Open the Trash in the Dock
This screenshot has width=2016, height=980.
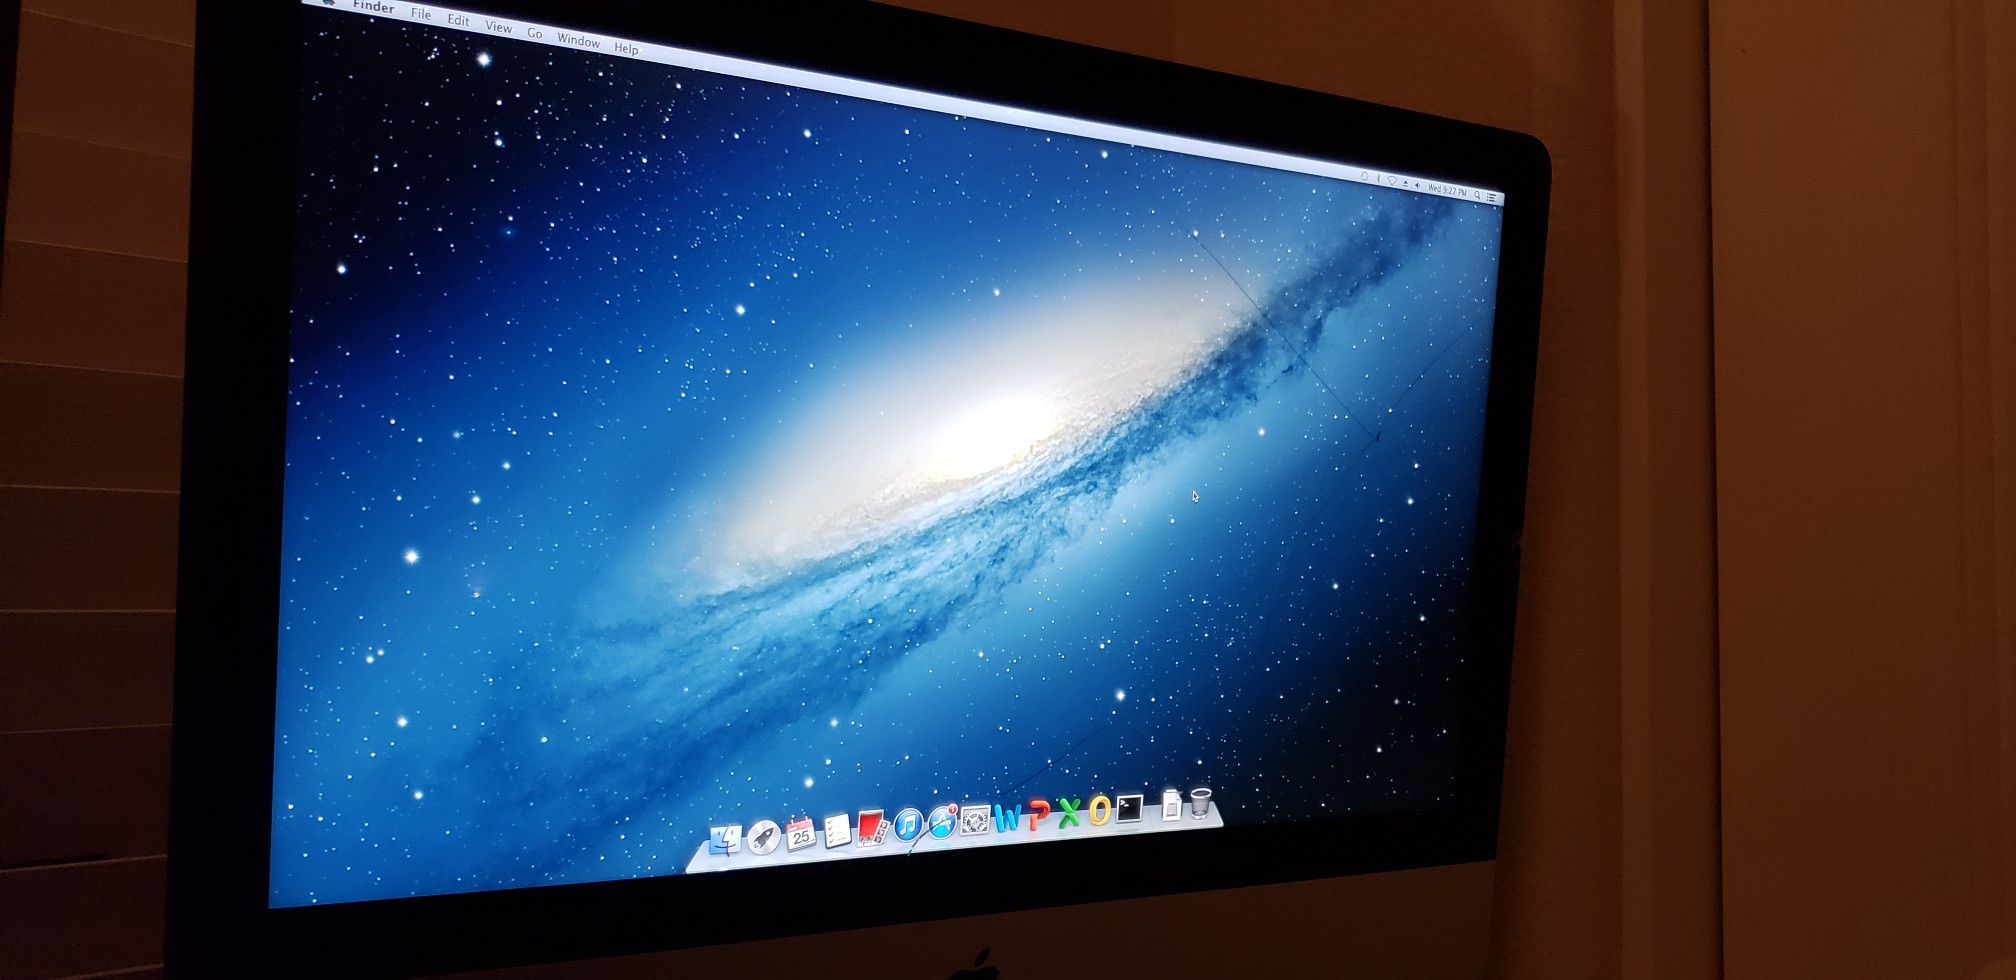coord(1201,802)
